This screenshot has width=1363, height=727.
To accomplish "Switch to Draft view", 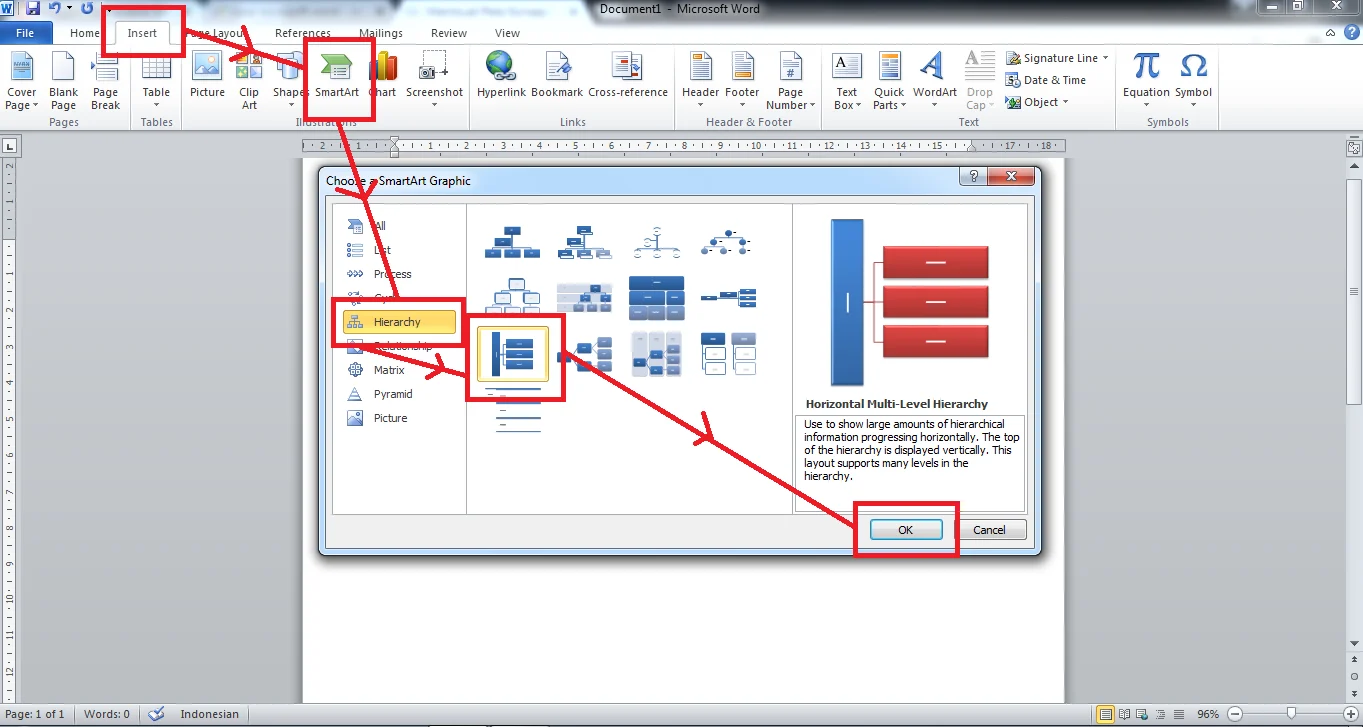I will click(x=1178, y=714).
